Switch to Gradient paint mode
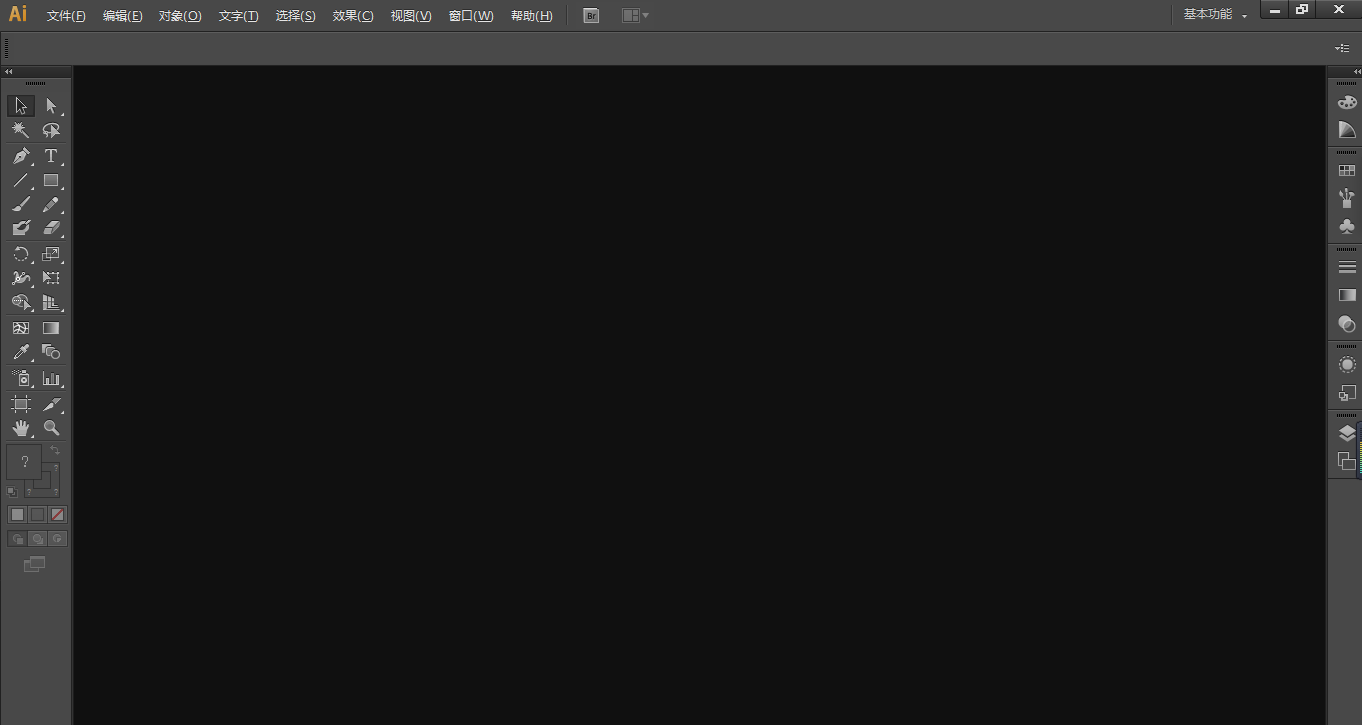Viewport: 1362px width, 725px height. (x=37, y=515)
